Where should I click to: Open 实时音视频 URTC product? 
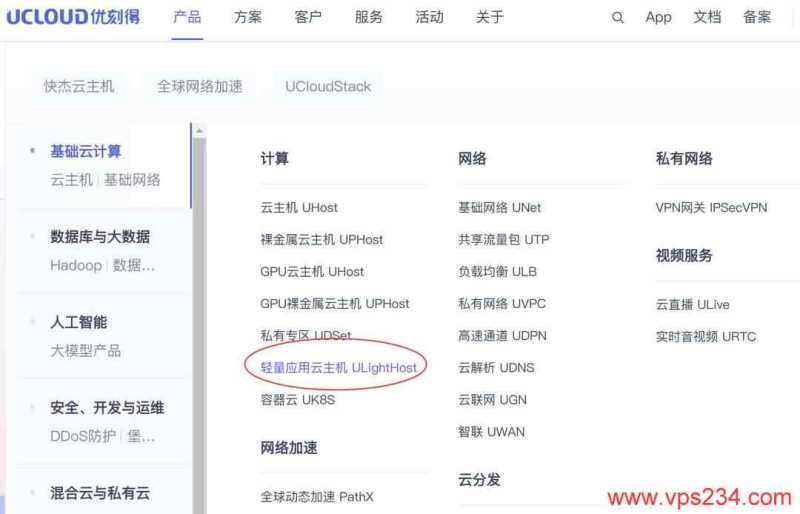click(706, 336)
